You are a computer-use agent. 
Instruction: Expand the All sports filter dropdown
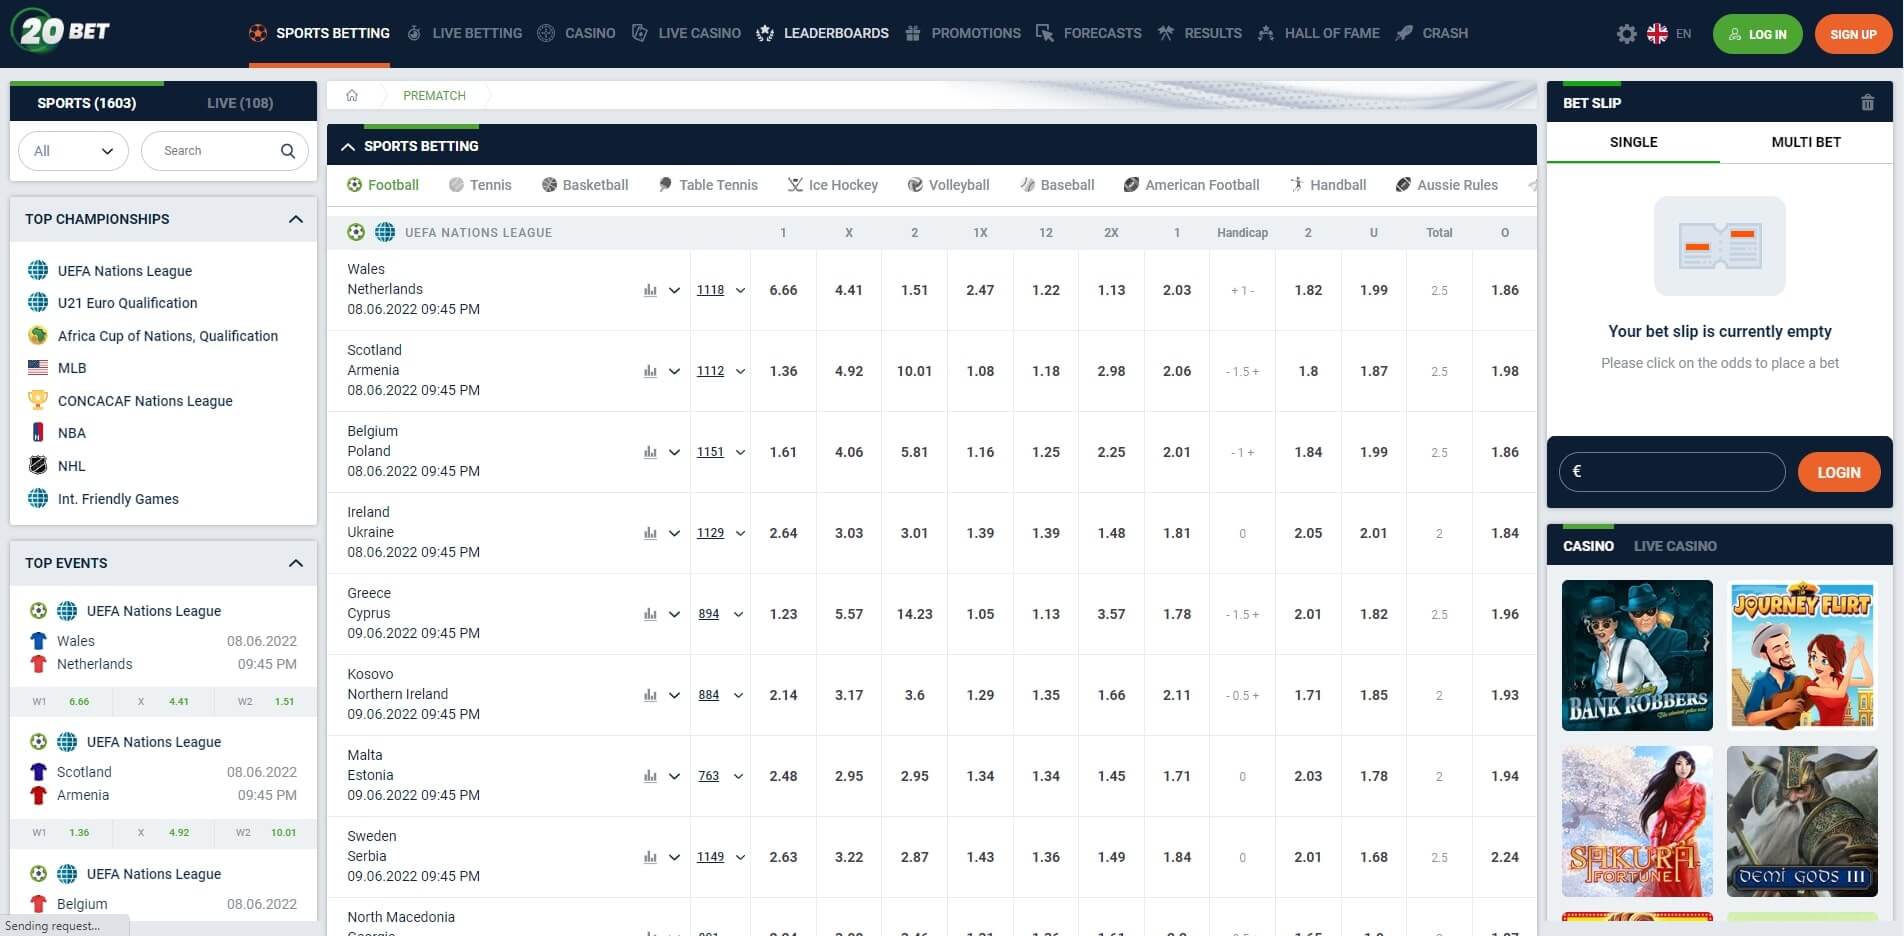tap(73, 150)
